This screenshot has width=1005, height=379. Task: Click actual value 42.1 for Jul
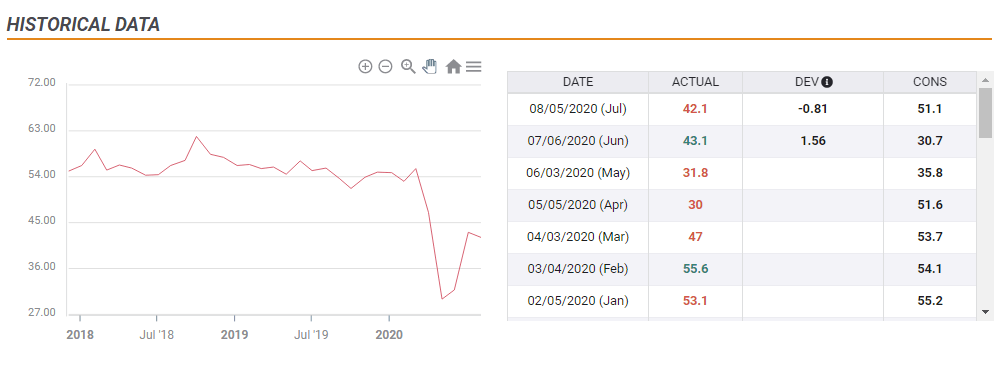point(695,109)
